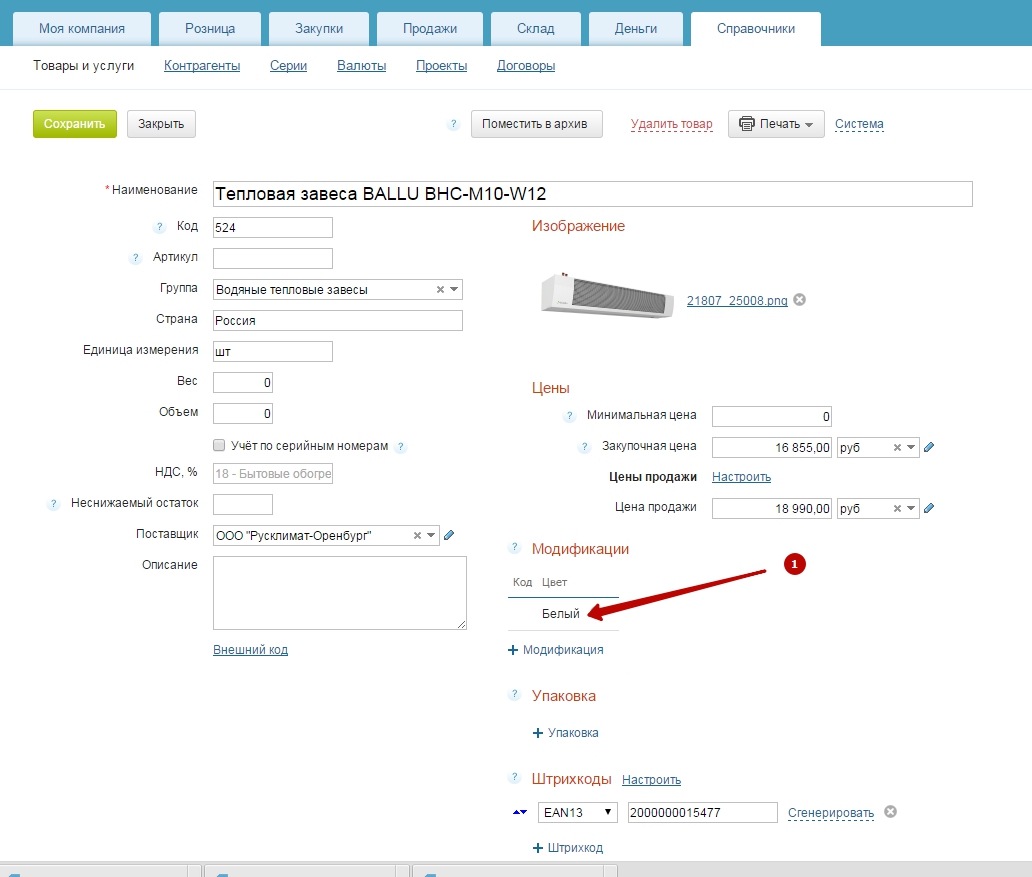1032x877 pixels.
Task: Click Удалить товар link
Action: point(671,124)
